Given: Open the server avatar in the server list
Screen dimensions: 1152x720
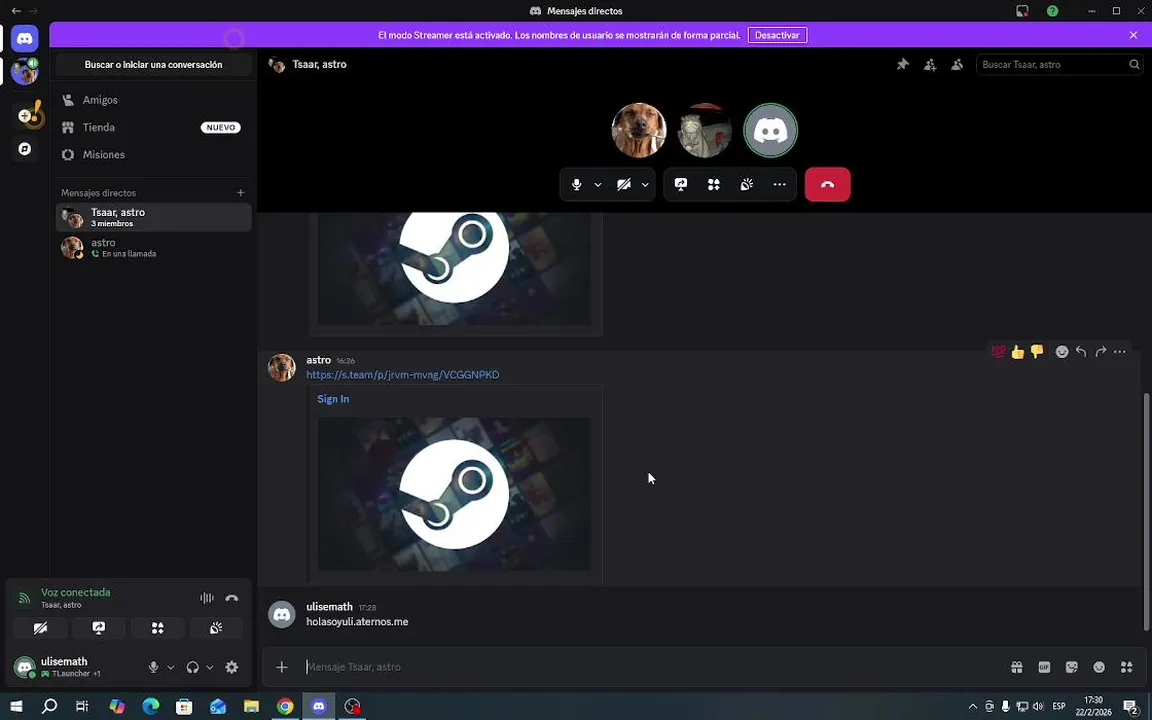Looking at the screenshot, I should coord(24,71).
